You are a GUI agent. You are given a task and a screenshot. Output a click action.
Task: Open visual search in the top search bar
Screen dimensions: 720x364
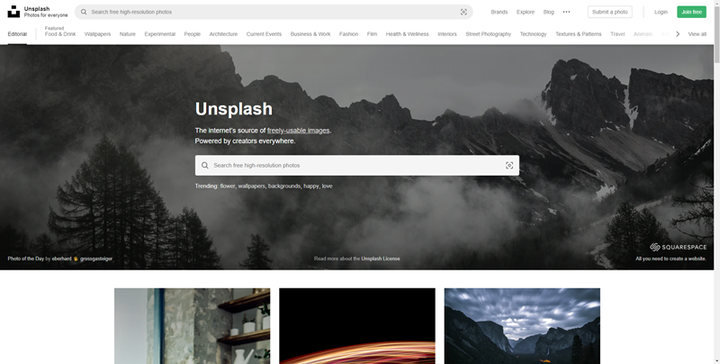464,12
